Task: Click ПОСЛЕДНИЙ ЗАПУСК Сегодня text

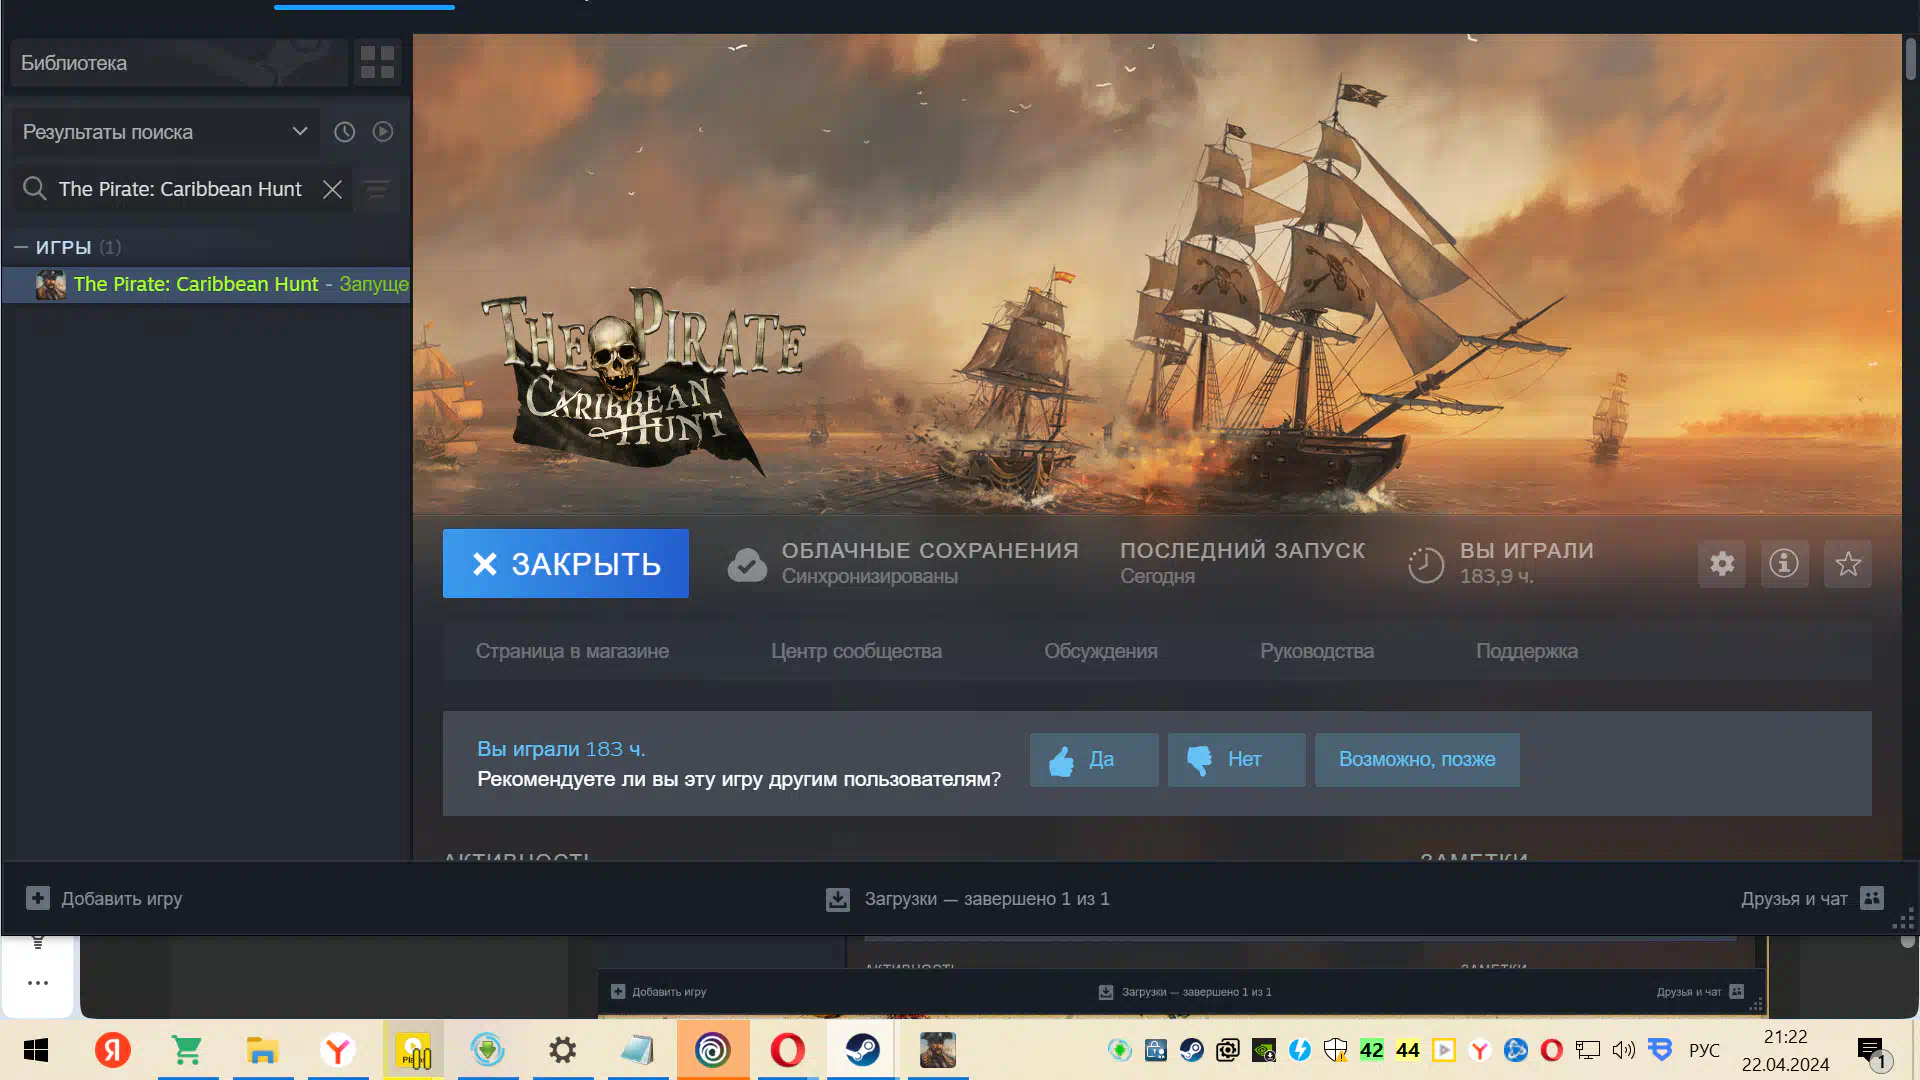Action: [x=1242, y=563]
